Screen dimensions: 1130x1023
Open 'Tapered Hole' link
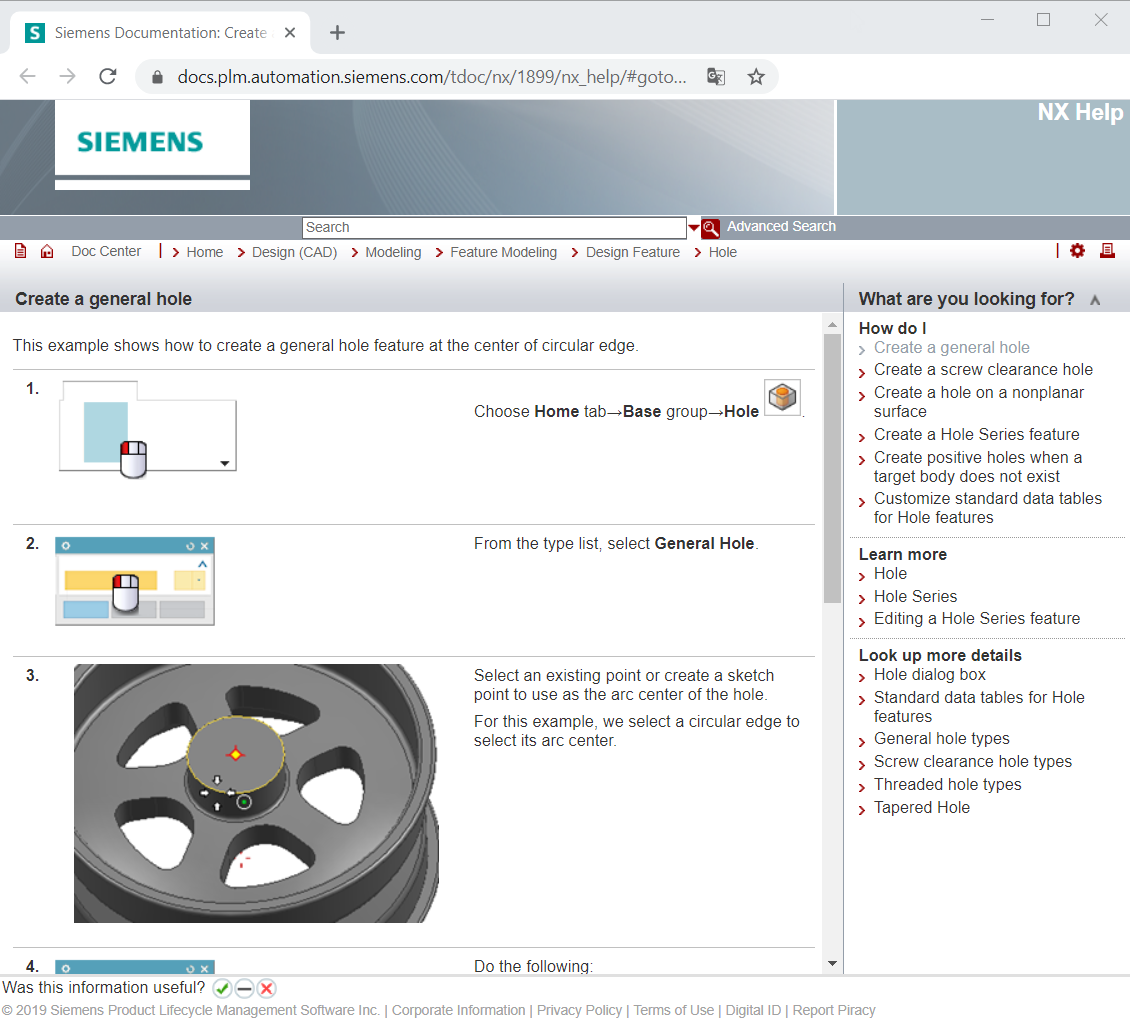point(922,808)
